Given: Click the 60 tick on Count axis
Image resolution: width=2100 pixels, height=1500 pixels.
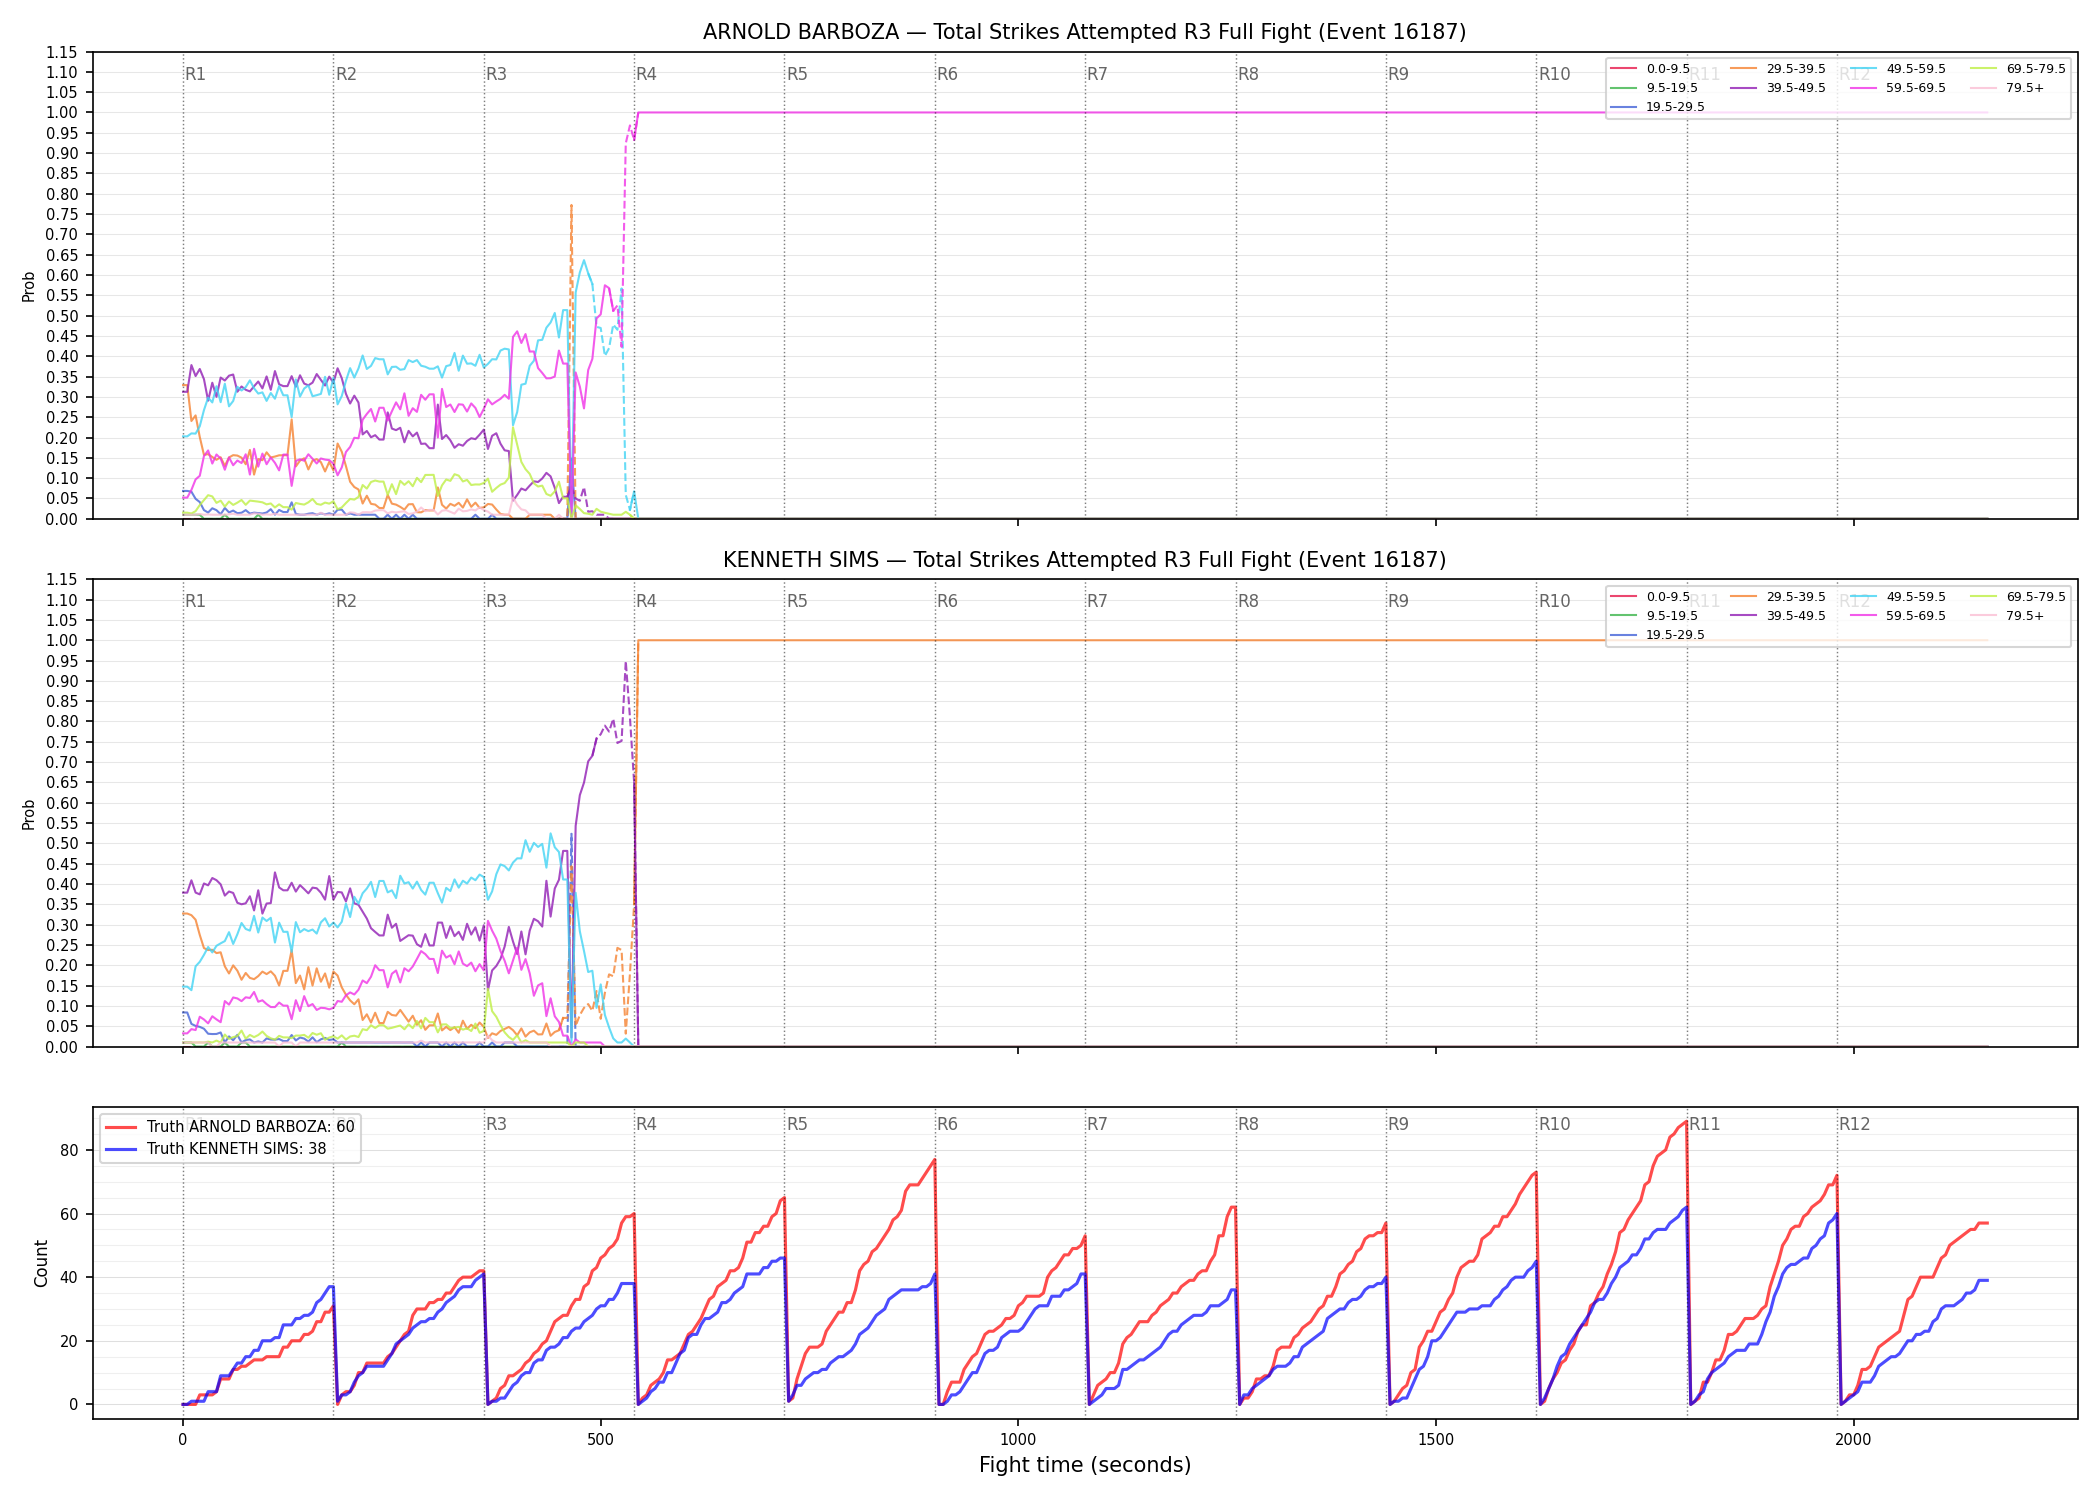Looking at the screenshot, I should (69, 1214).
